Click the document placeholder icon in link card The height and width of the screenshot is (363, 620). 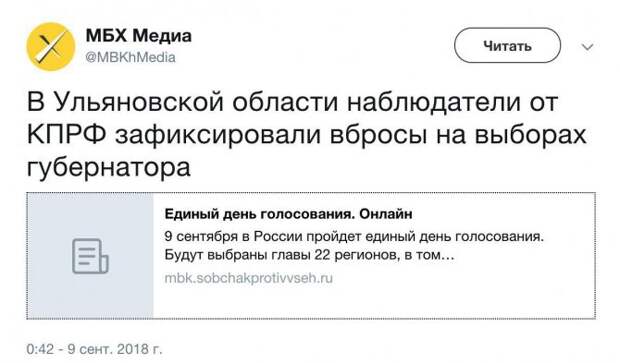[90, 256]
